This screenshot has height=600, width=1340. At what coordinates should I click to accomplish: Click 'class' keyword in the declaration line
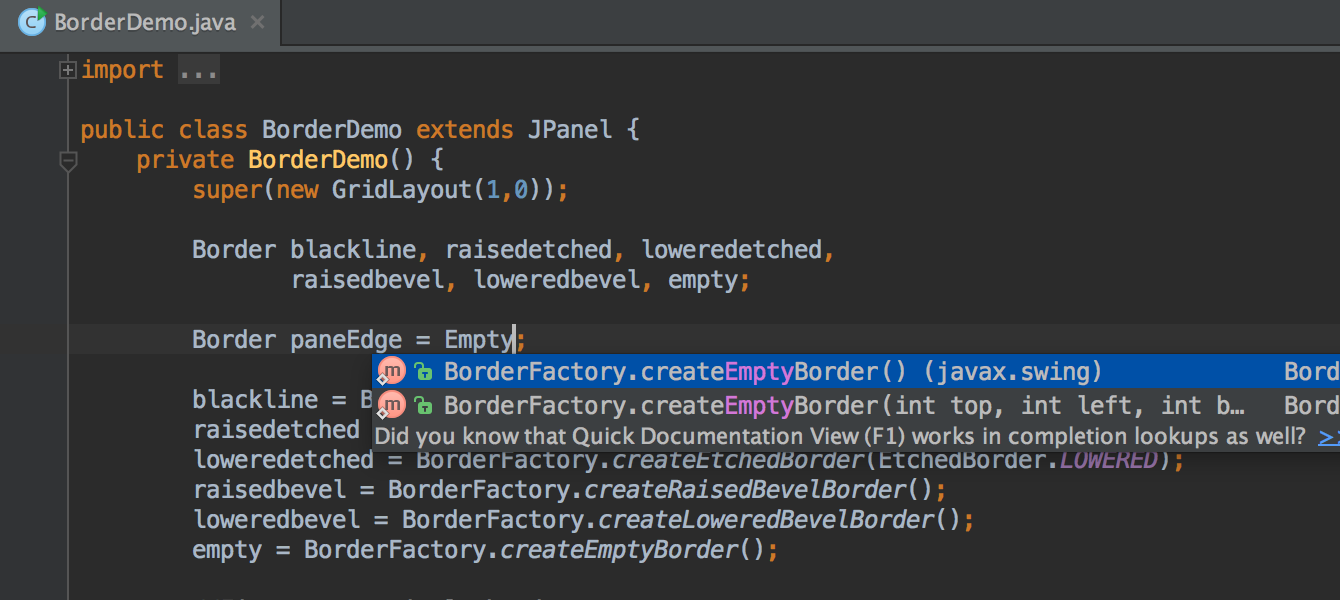pyautogui.click(x=213, y=130)
